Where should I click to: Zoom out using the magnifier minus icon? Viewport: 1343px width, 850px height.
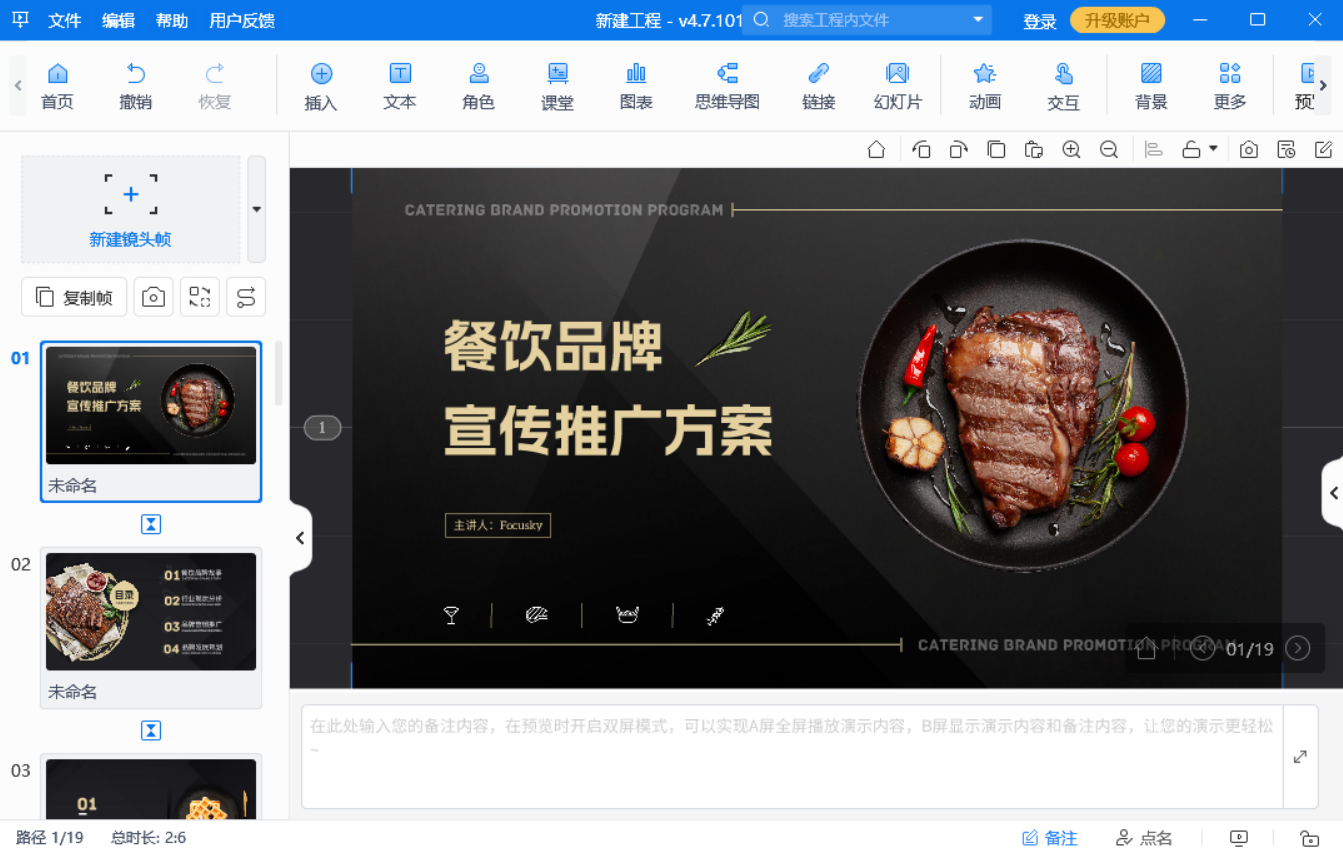pyautogui.click(x=1108, y=149)
